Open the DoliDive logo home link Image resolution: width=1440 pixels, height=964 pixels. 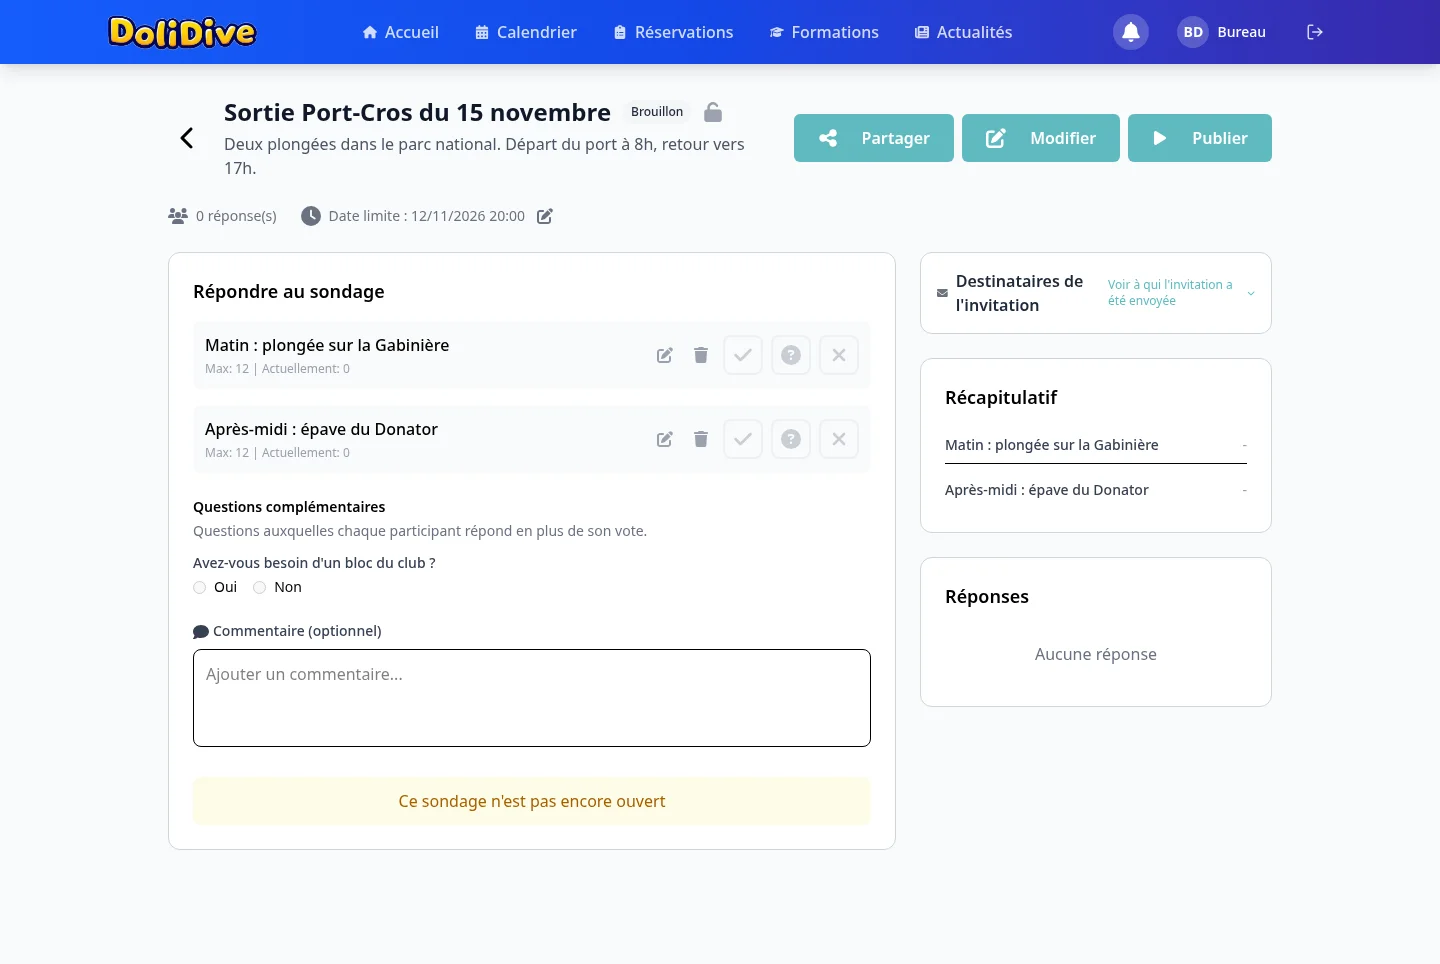click(x=182, y=32)
